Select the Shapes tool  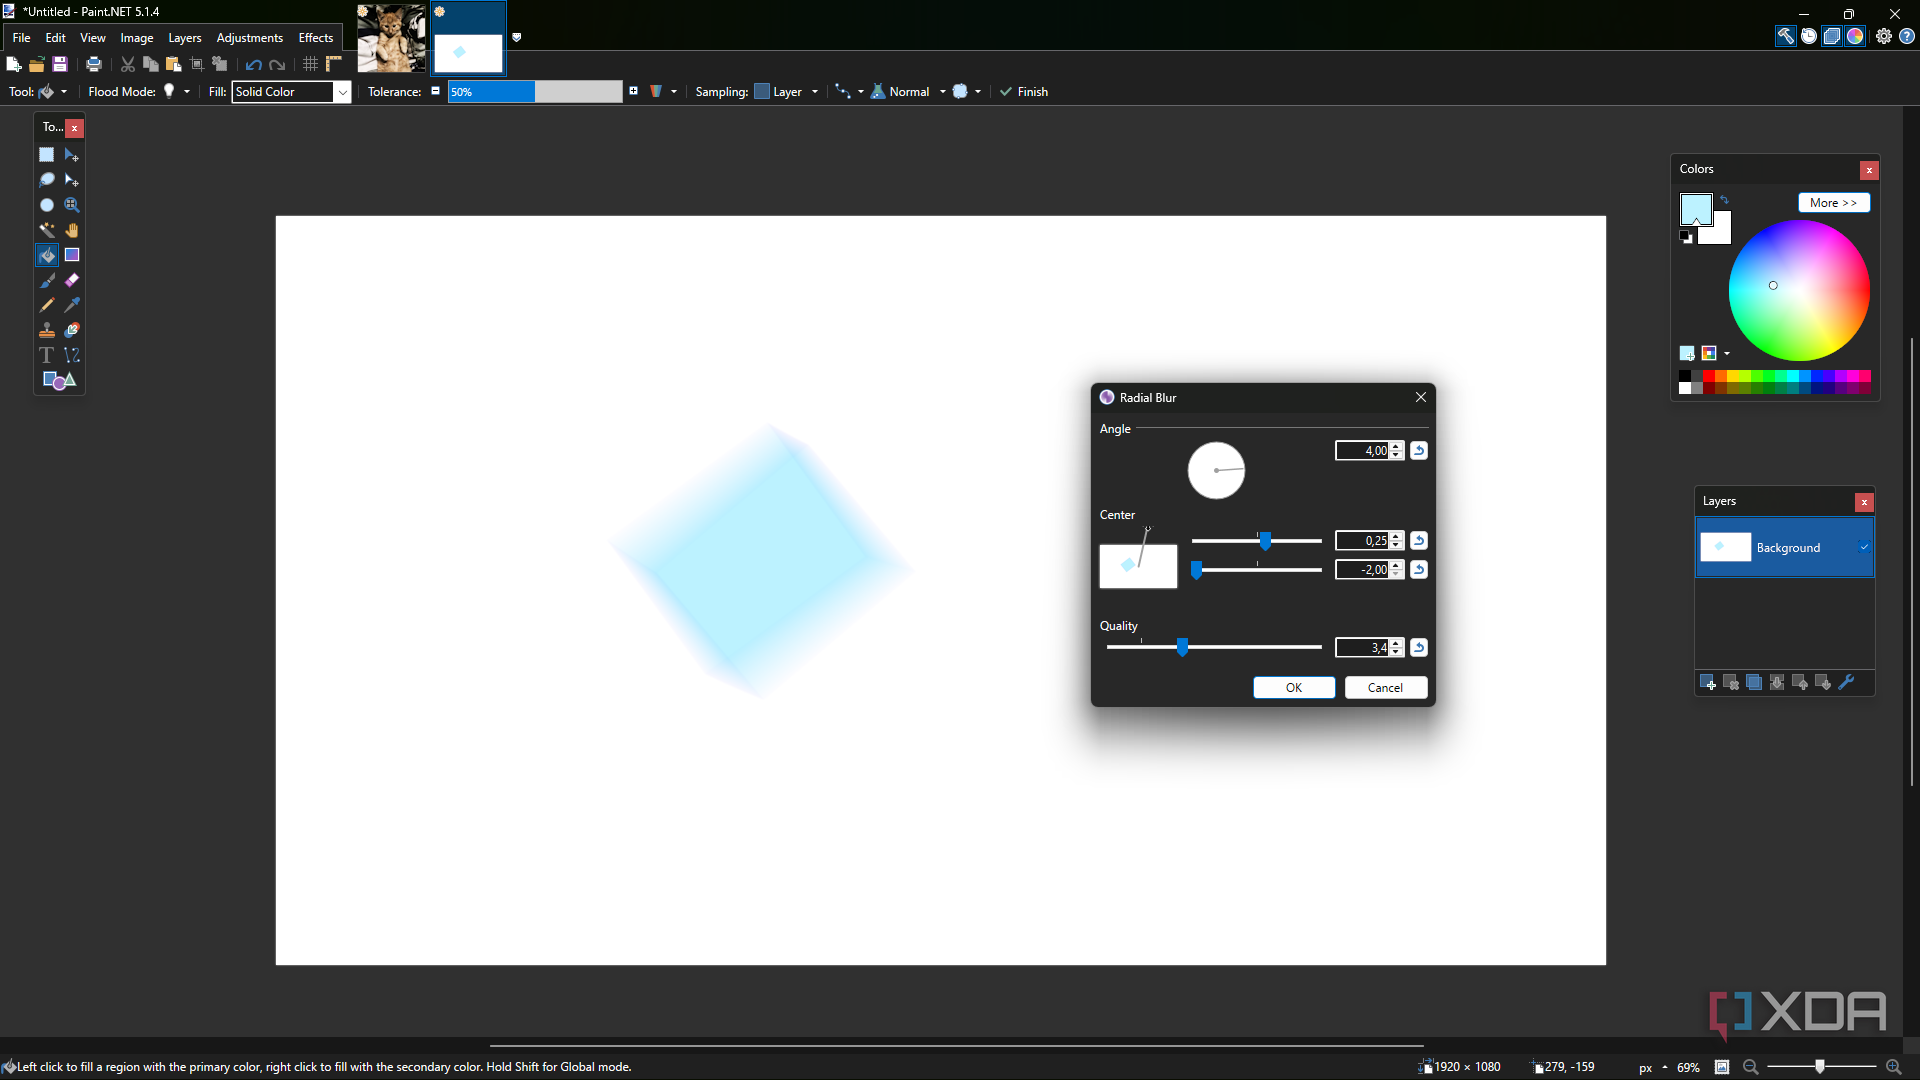tap(59, 380)
